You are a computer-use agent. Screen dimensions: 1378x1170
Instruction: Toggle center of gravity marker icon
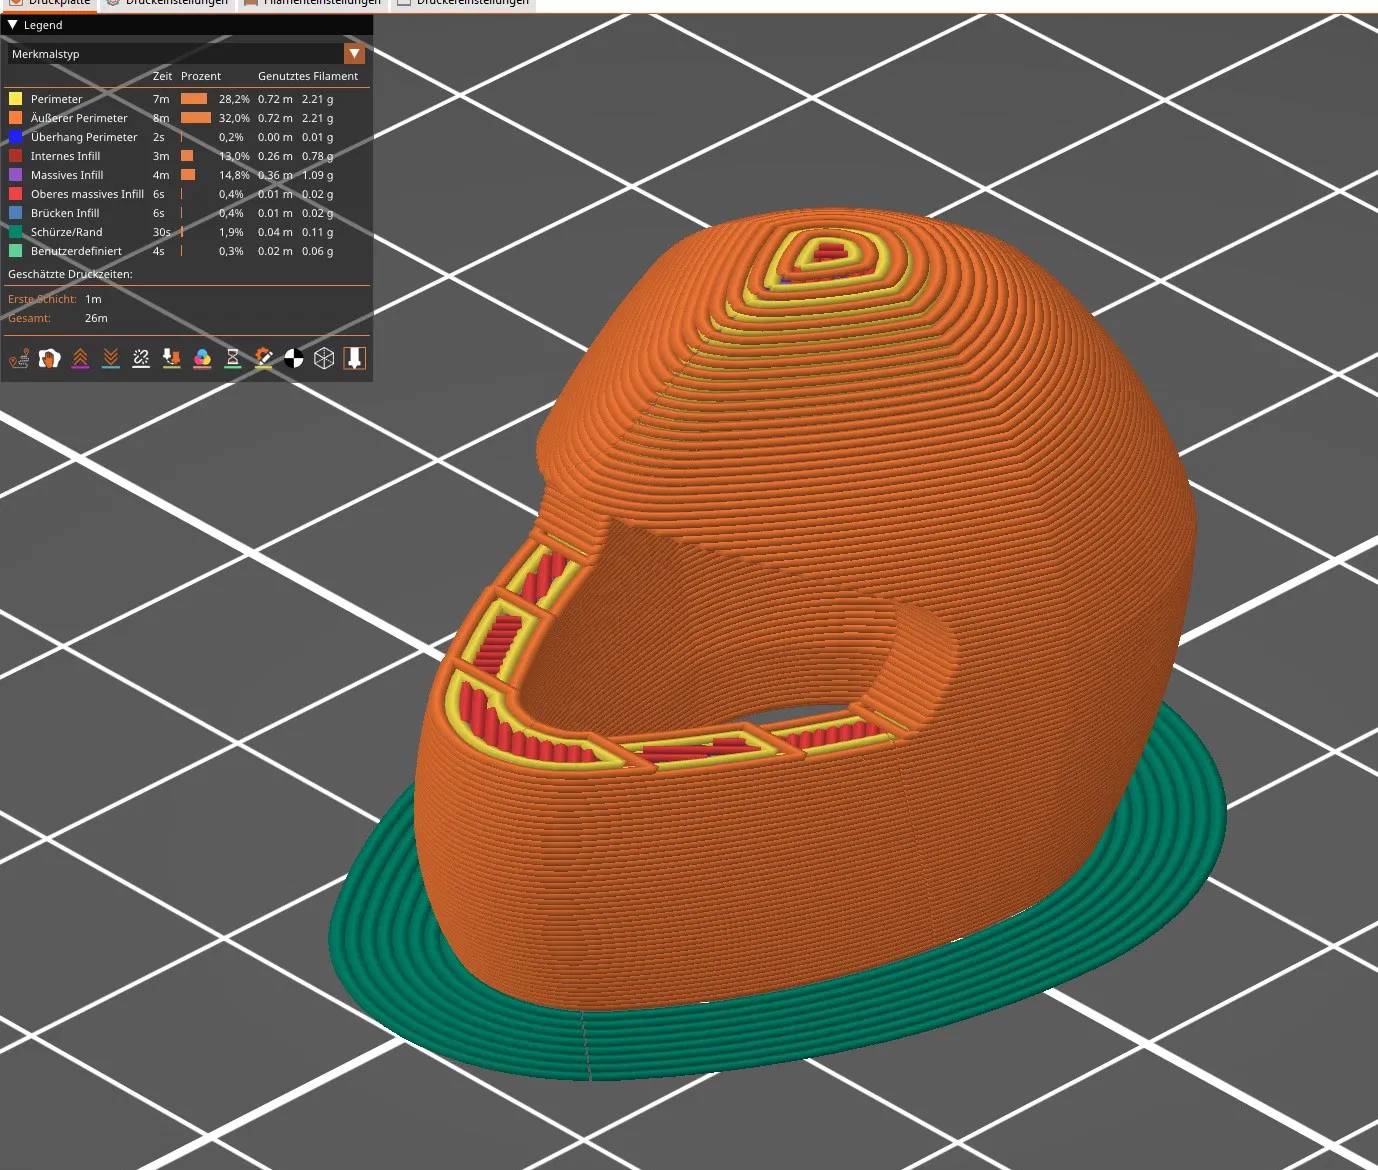point(294,358)
